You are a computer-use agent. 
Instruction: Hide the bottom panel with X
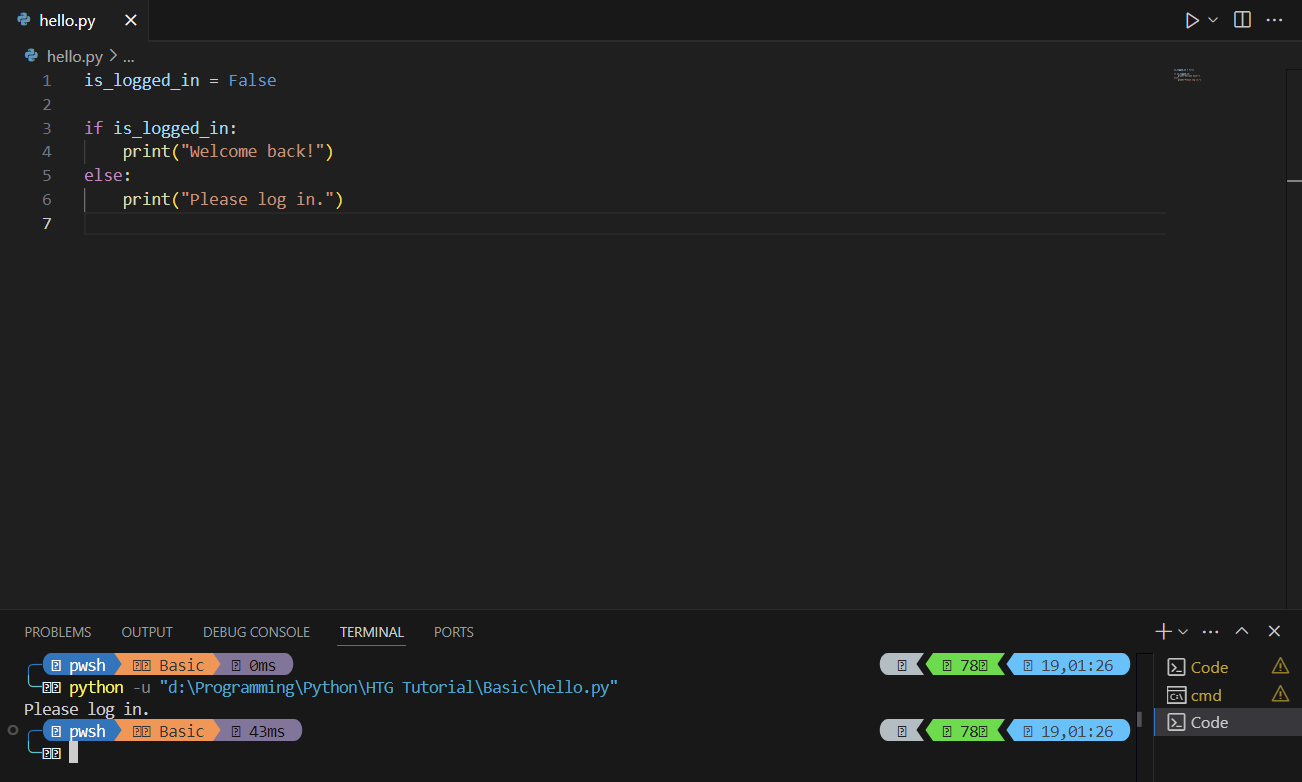tap(1274, 632)
